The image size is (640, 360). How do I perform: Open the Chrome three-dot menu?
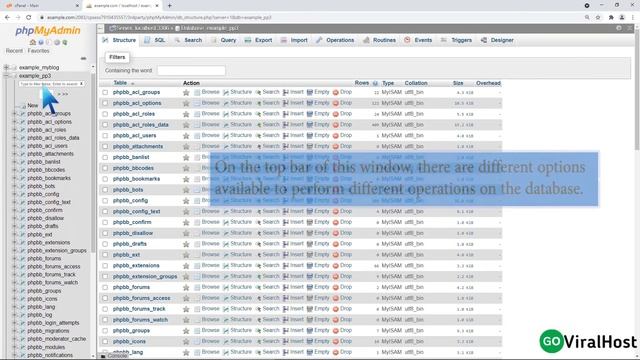633,18
